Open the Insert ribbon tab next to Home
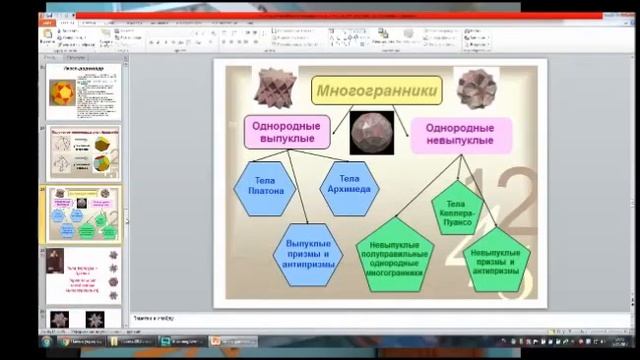This screenshot has height=360, width=640. tap(89, 23)
